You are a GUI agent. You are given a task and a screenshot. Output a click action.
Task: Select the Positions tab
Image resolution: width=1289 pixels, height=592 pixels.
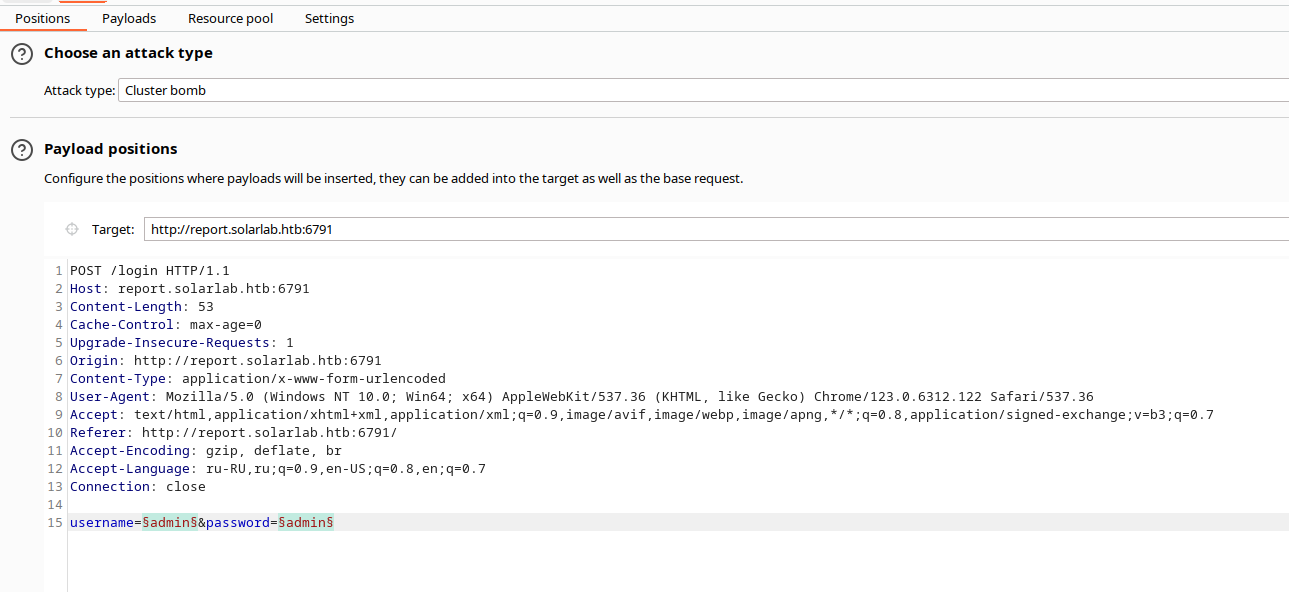(x=43, y=18)
